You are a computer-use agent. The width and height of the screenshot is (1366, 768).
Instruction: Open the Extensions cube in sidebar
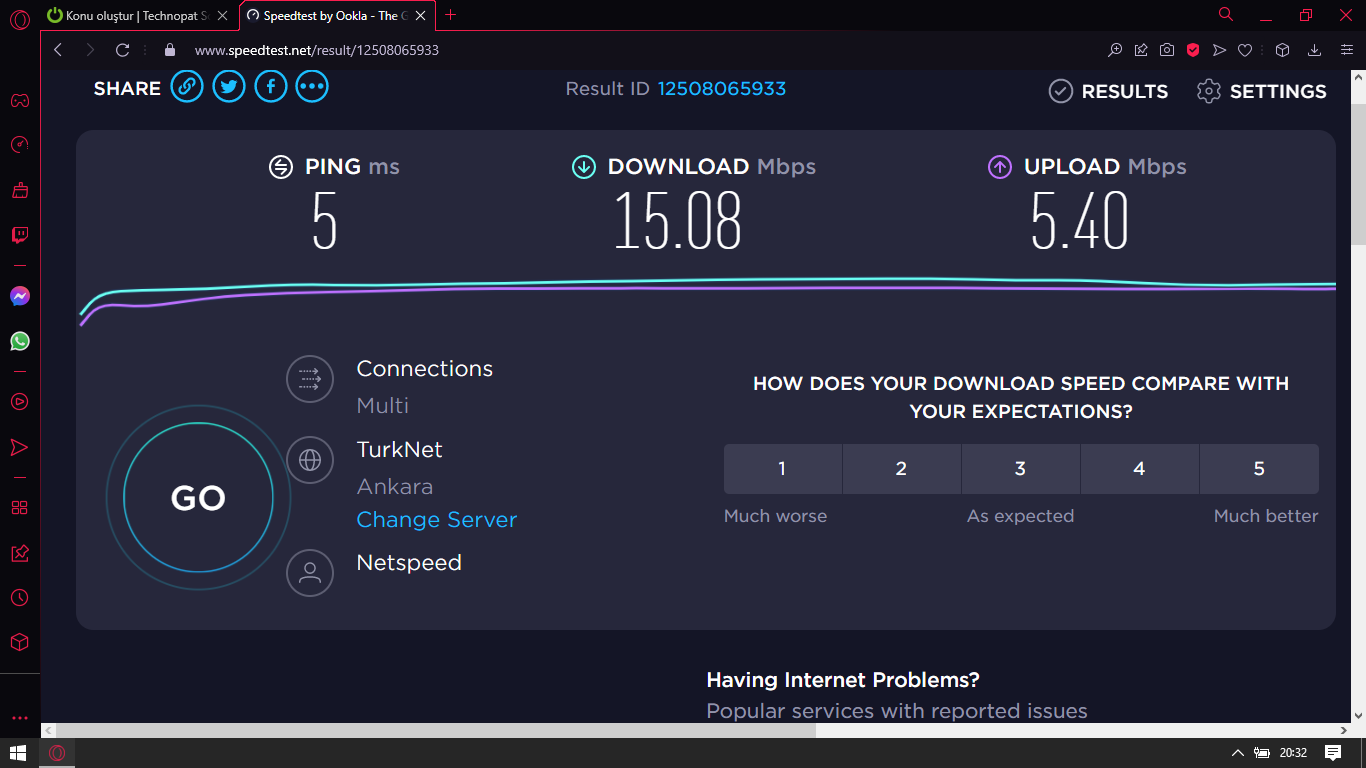click(x=19, y=642)
